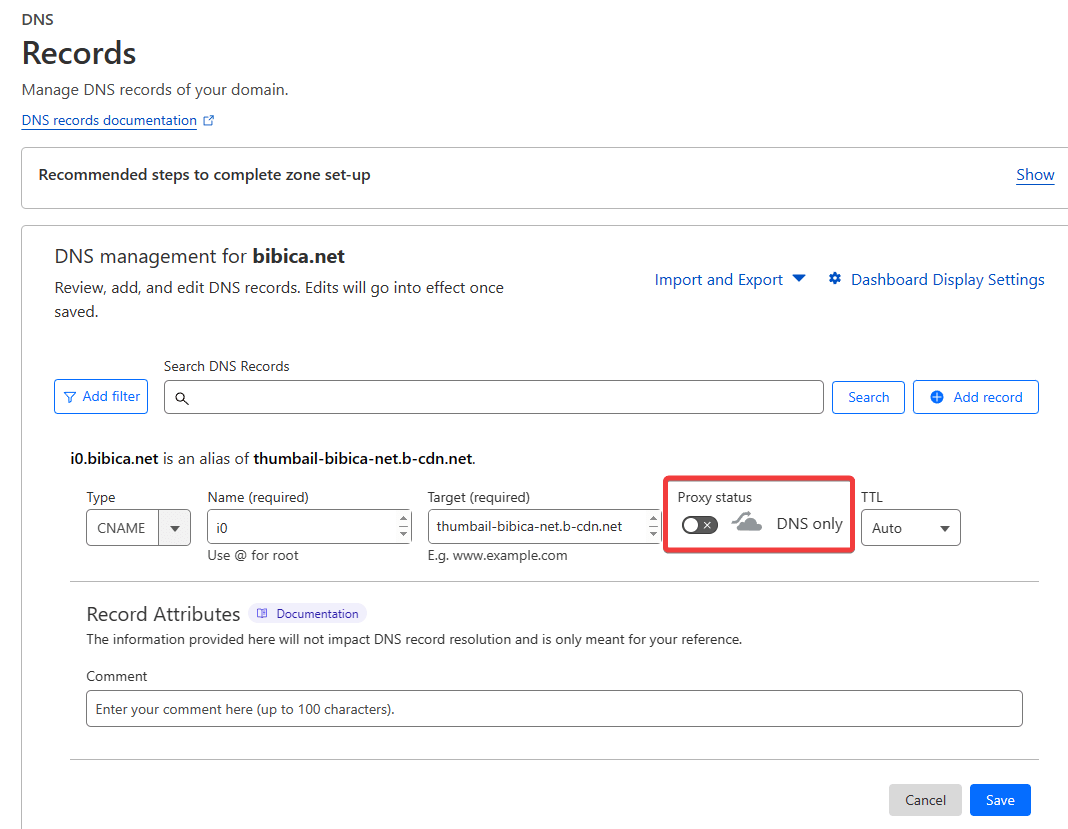Focus the Search DNS Records field
Viewport: 1068px width, 829px height.
pyautogui.click(x=494, y=397)
